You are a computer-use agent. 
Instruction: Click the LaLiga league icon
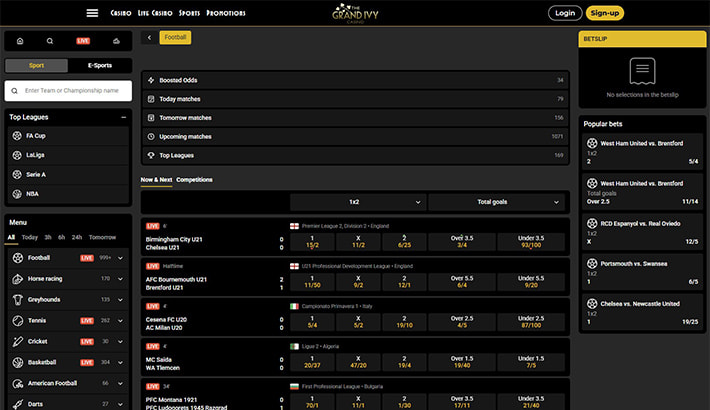coord(17,155)
